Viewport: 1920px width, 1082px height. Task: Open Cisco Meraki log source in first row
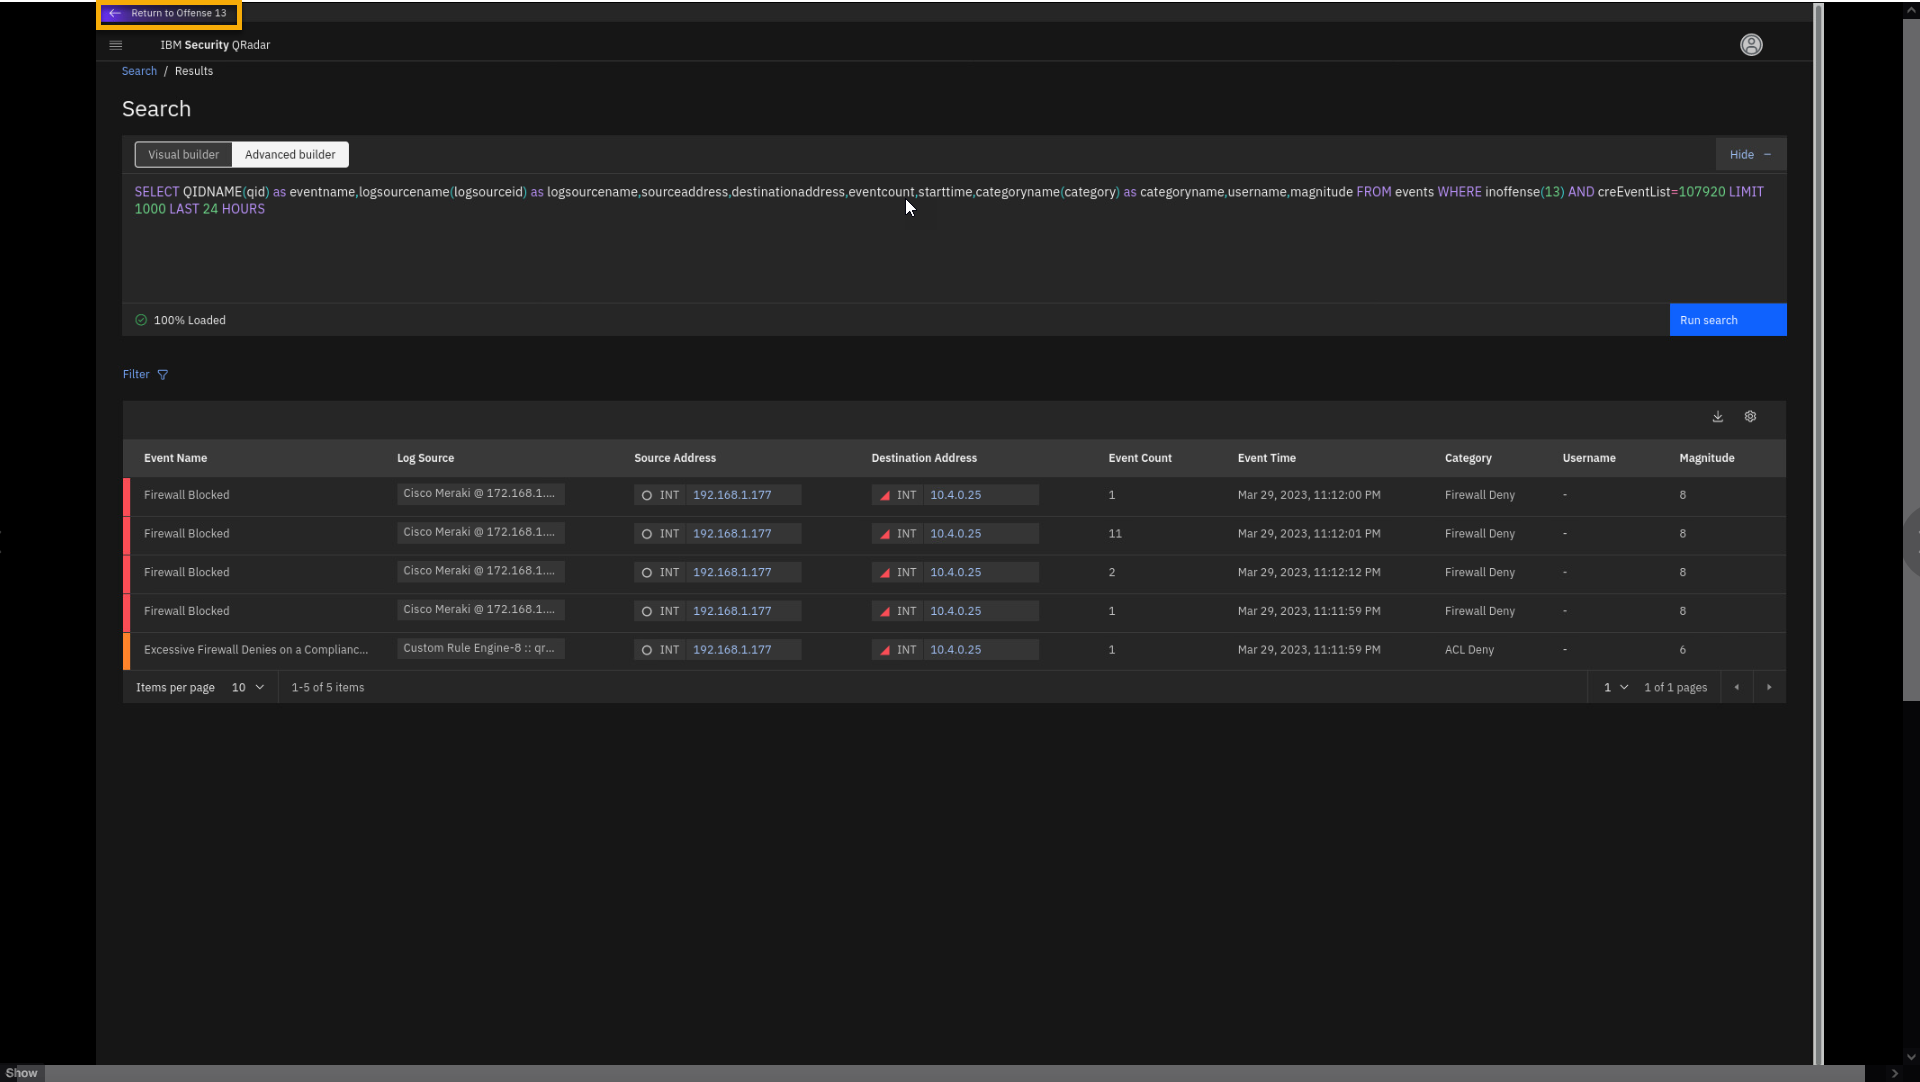click(x=479, y=494)
